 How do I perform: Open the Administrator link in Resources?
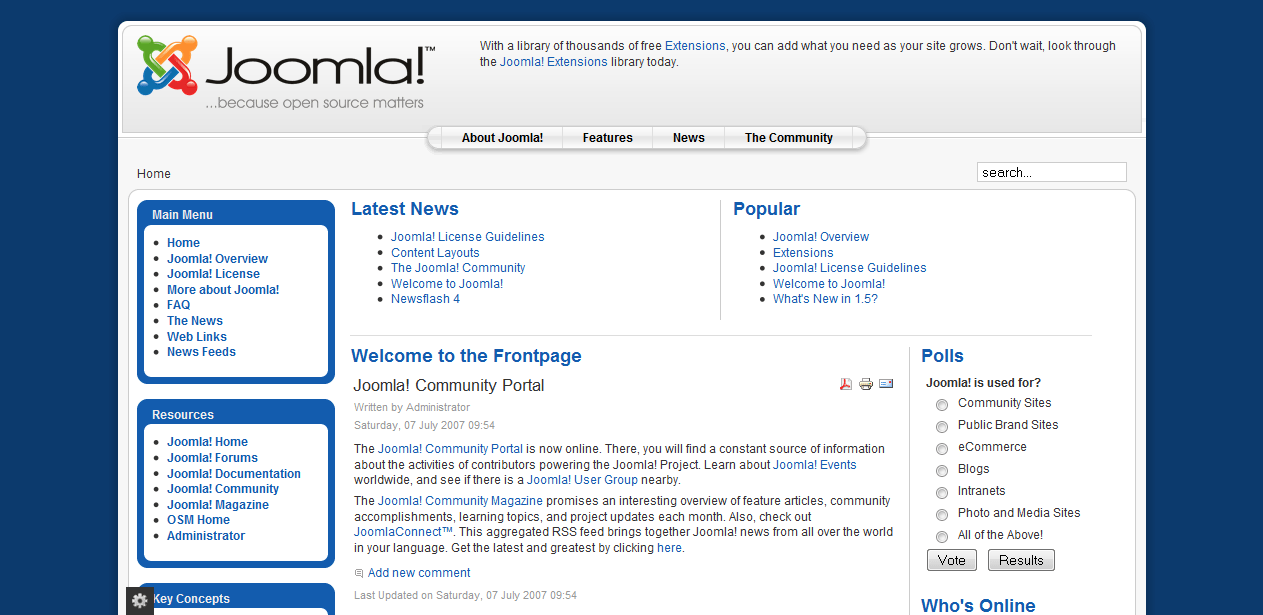click(x=206, y=536)
